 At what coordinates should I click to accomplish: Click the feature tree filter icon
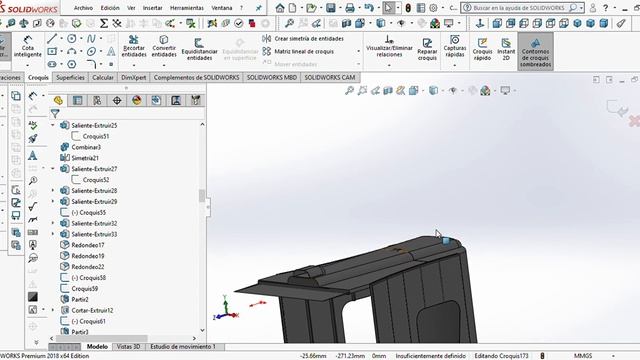click(55, 114)
